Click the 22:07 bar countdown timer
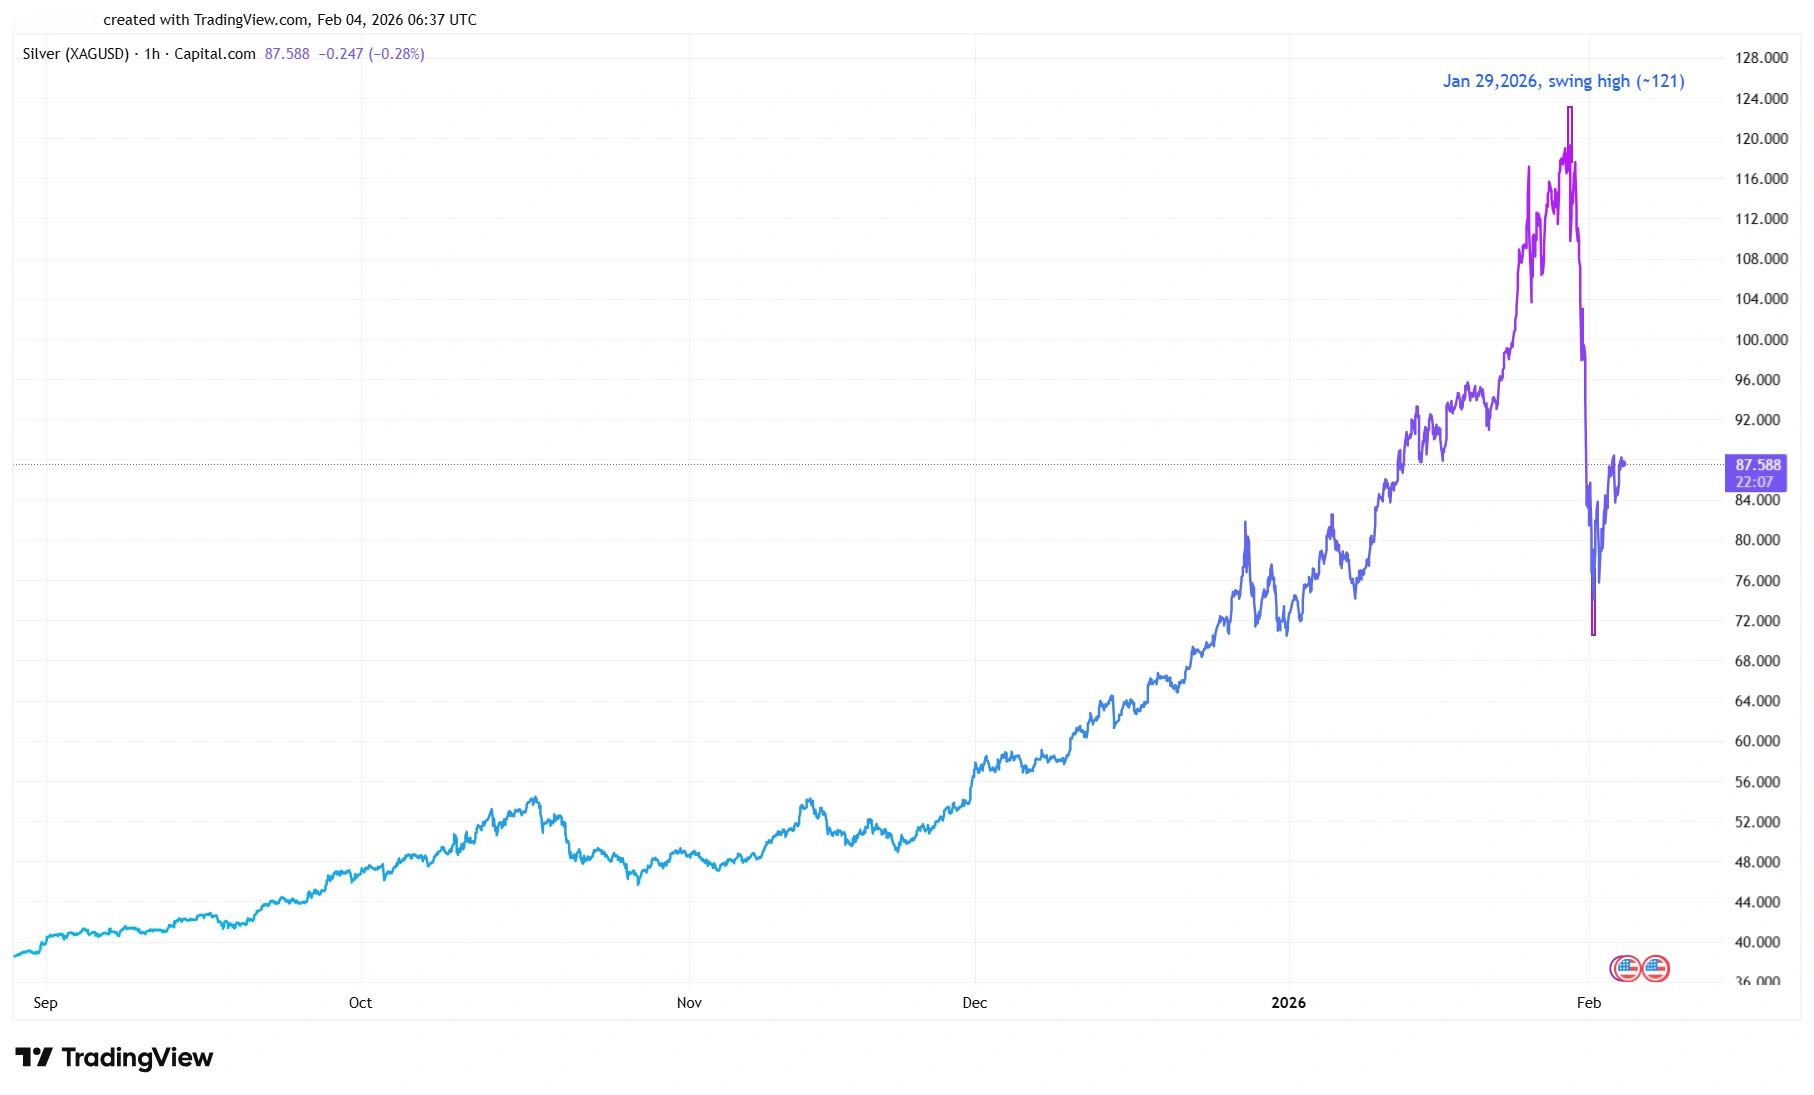The height and width of the screenshot is (1095, 1814). pos(1755,482)
